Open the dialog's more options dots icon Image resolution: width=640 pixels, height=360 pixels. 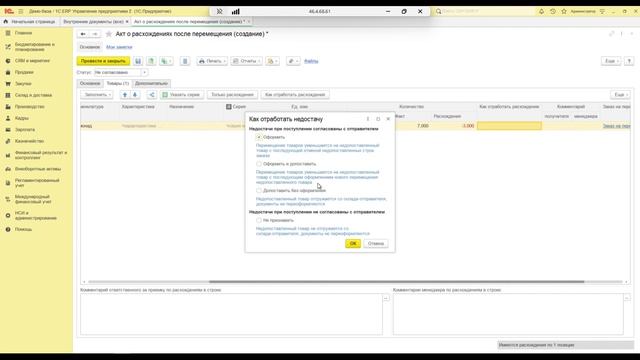point(368,119)
